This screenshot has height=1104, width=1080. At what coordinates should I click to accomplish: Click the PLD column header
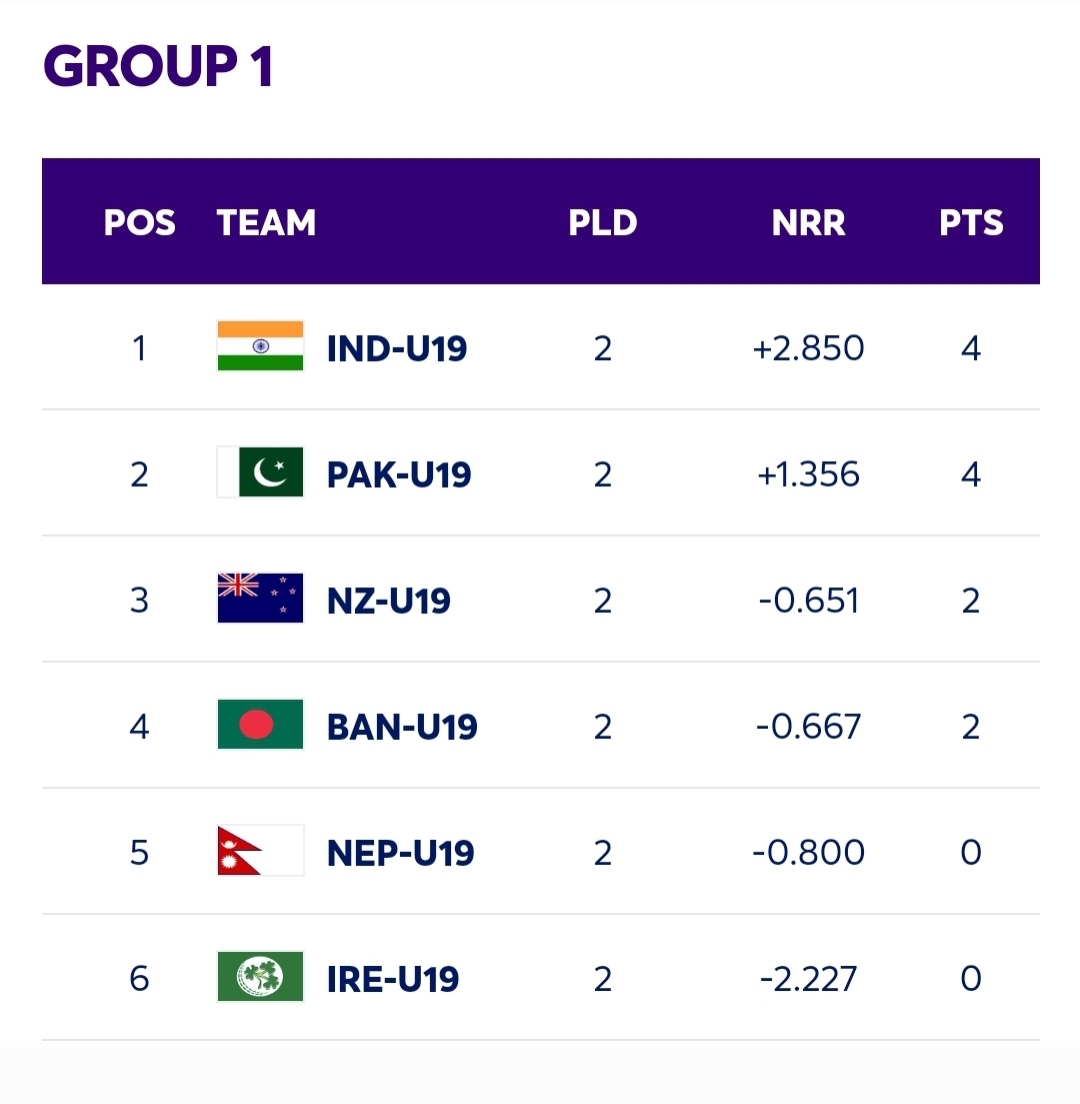pos(603,222)
